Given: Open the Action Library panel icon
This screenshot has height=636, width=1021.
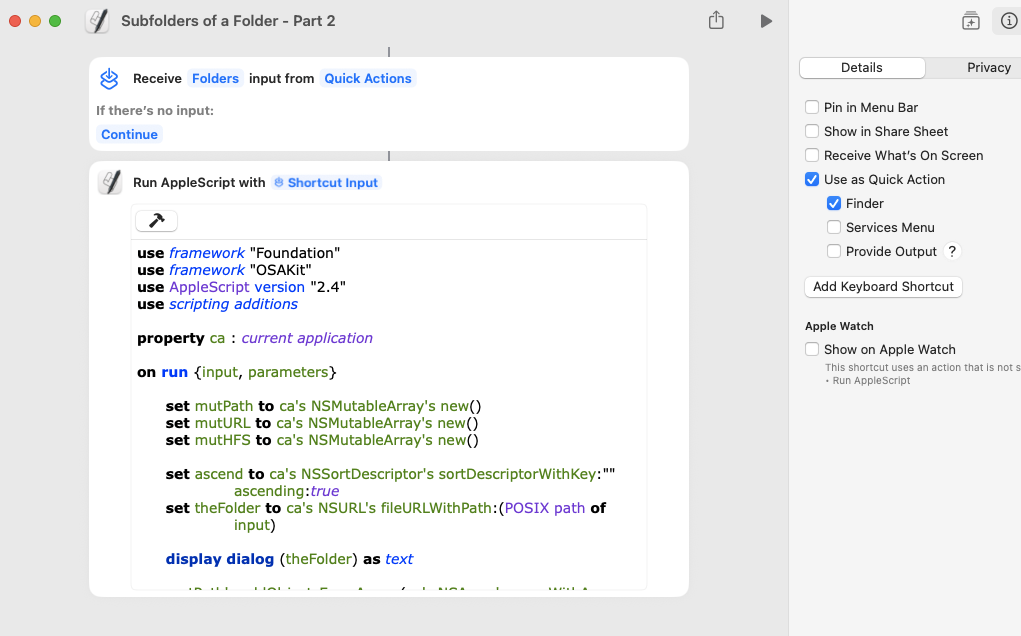Looking at the screenshot, I should [x=970, y=21].
